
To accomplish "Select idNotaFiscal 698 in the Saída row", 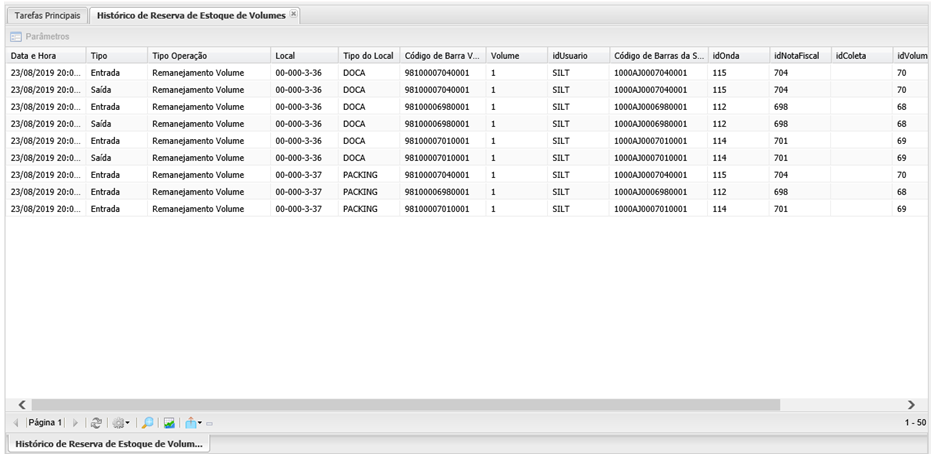I will coord(781,124).
